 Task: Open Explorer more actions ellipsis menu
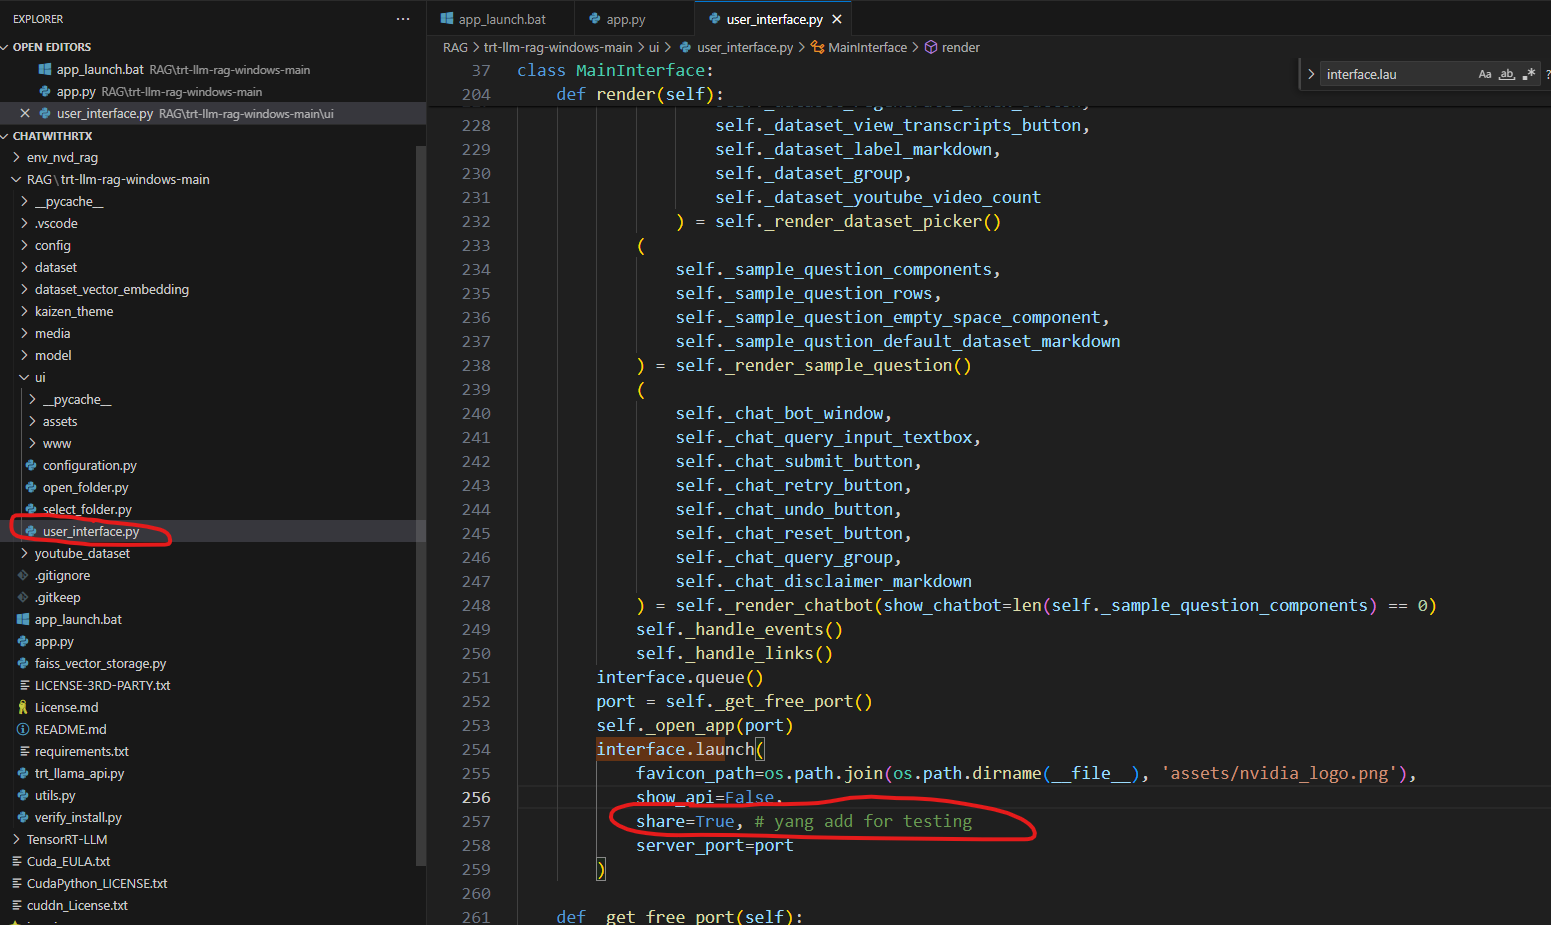(x=403, y=19)
